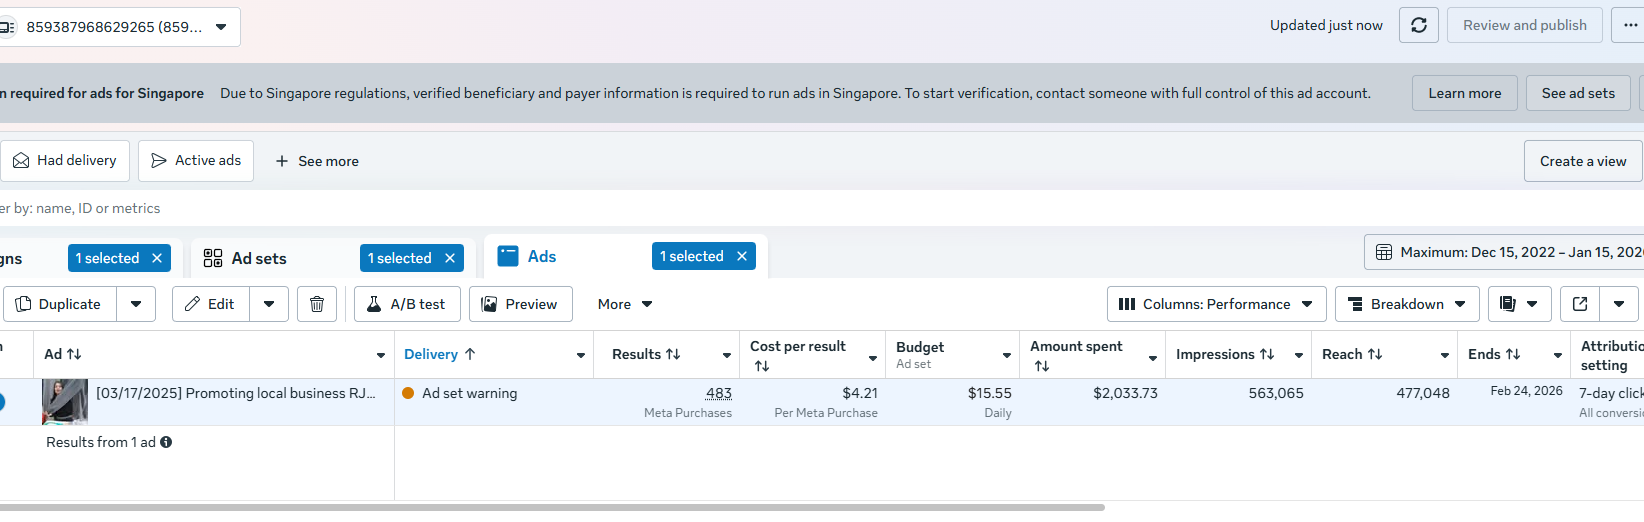Open the reports icon dropdown

(1519, 304)
